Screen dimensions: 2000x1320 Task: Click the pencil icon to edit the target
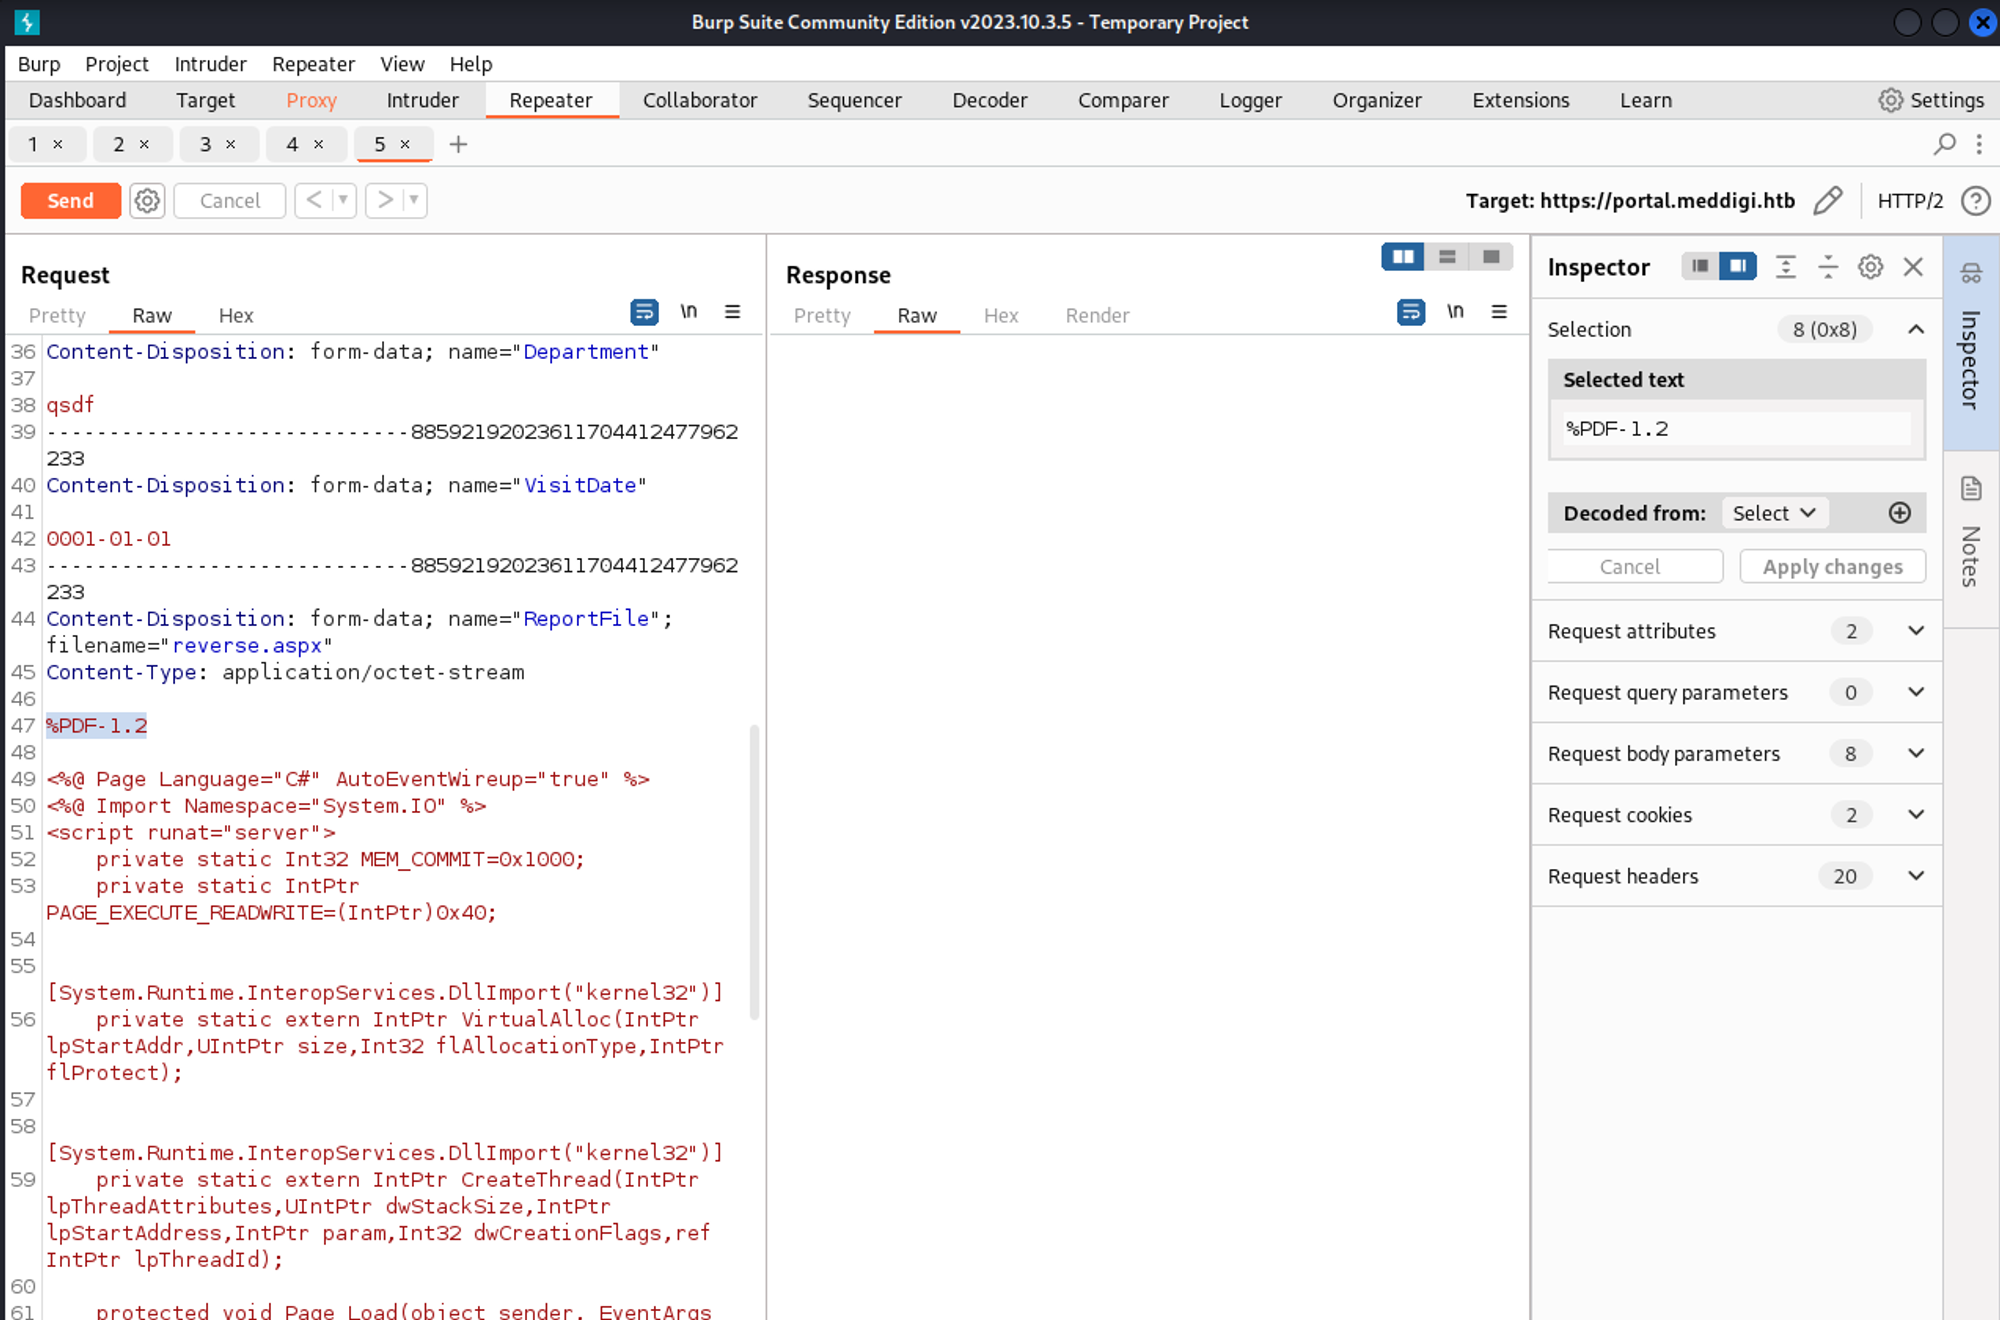(x=1827, y=201)
